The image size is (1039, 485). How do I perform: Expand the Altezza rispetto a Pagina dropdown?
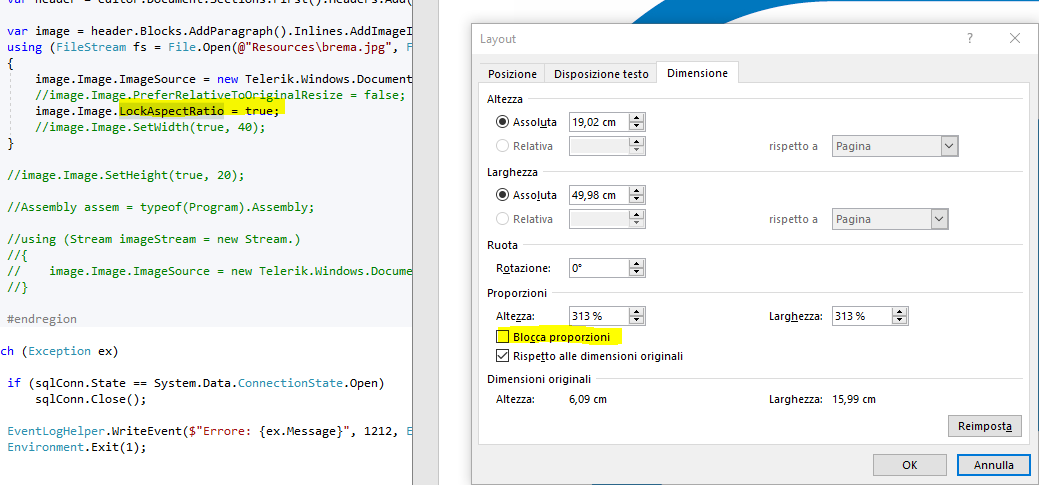tap(949, 146)
